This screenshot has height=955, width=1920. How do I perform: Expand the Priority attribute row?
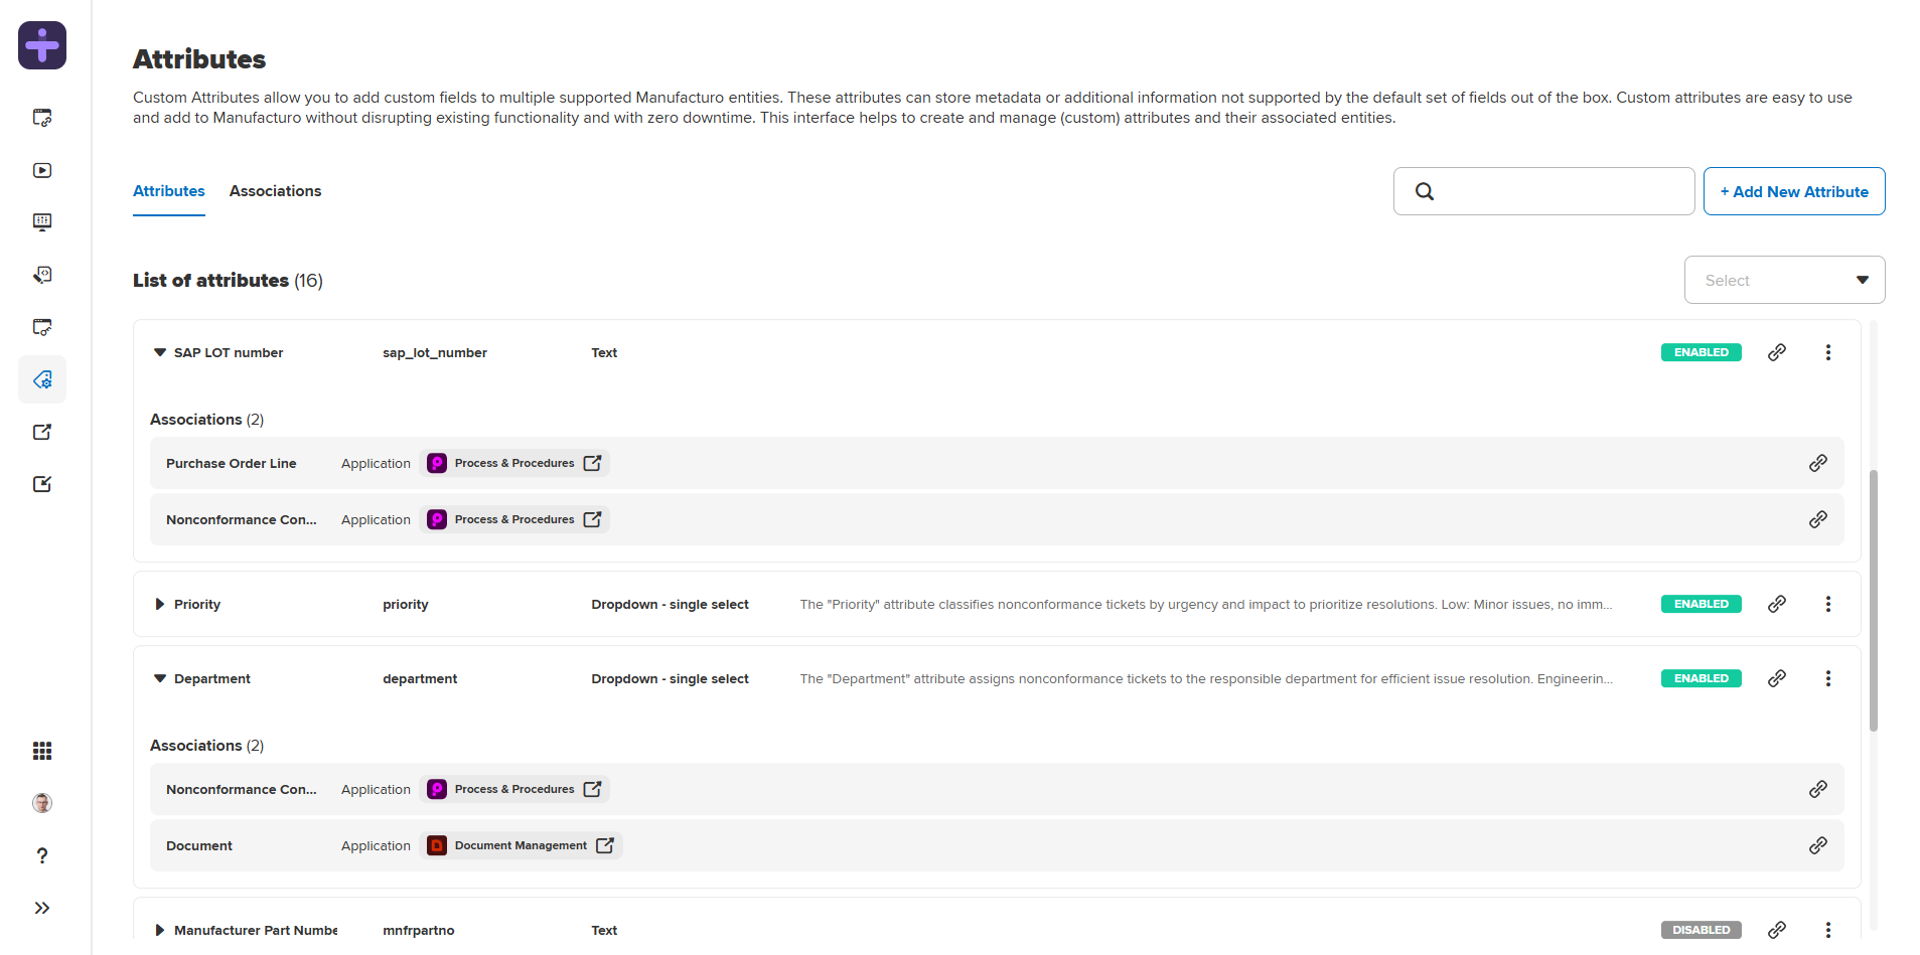(x=160, y=604)
